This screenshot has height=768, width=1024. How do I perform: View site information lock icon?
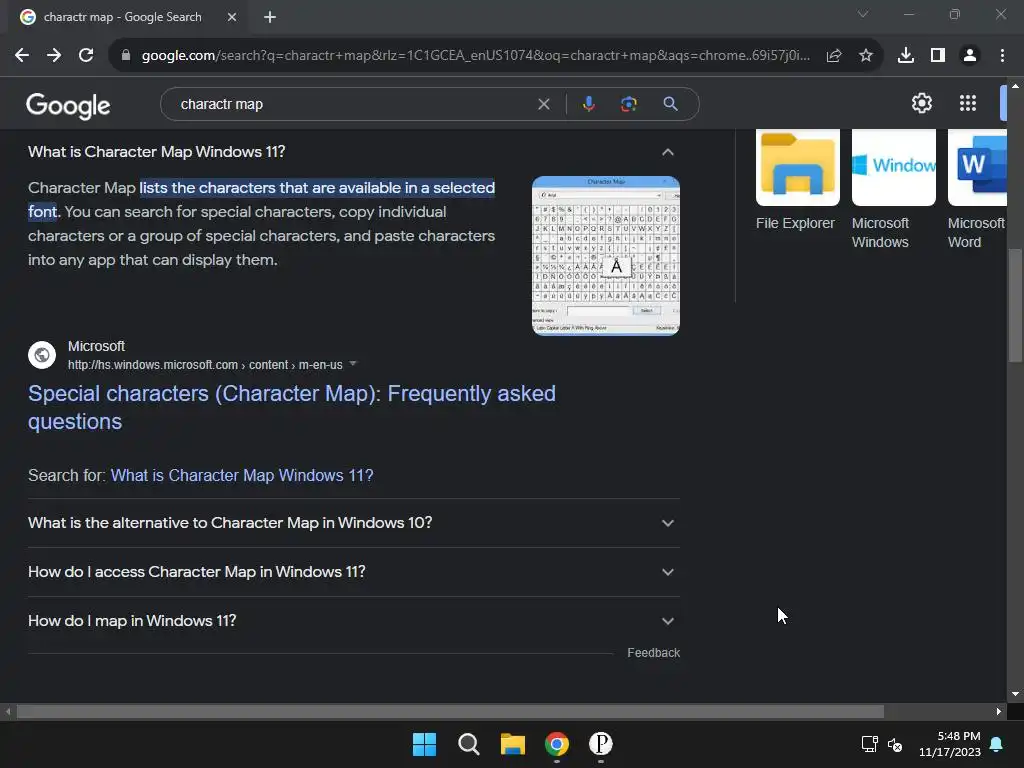[126, 56]
